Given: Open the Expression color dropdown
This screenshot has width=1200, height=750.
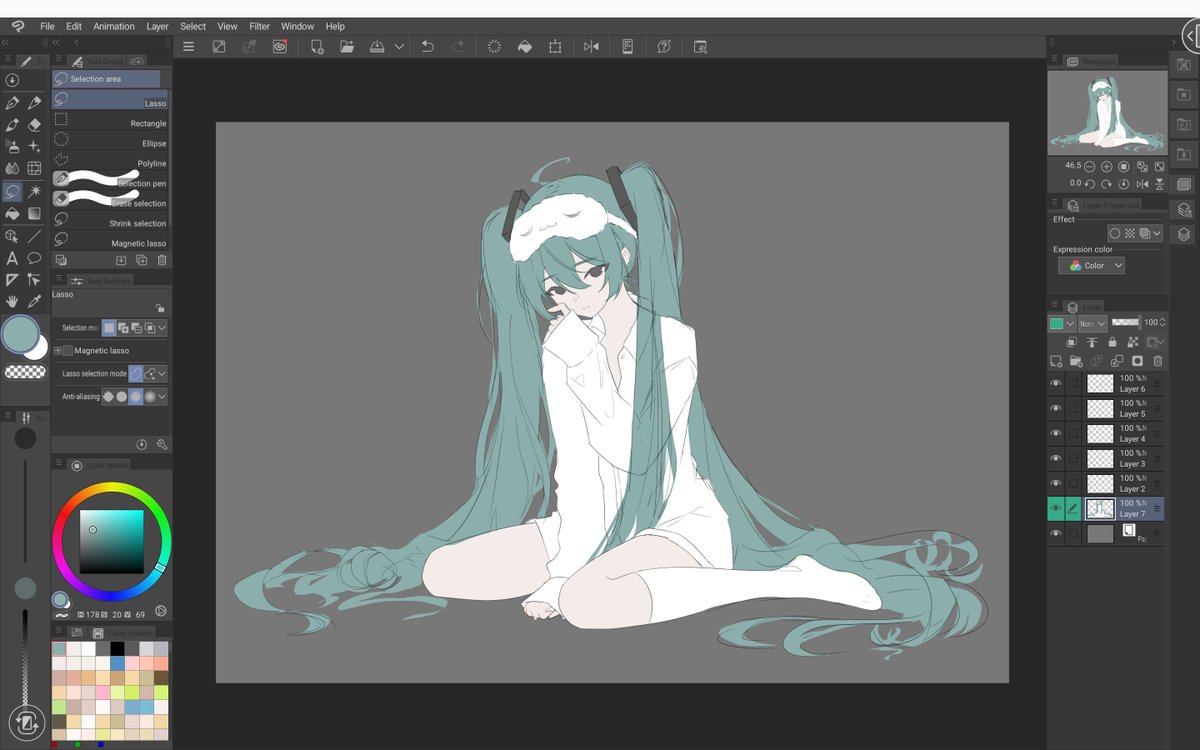Looking at the screenshot, I should (1091, 266).
